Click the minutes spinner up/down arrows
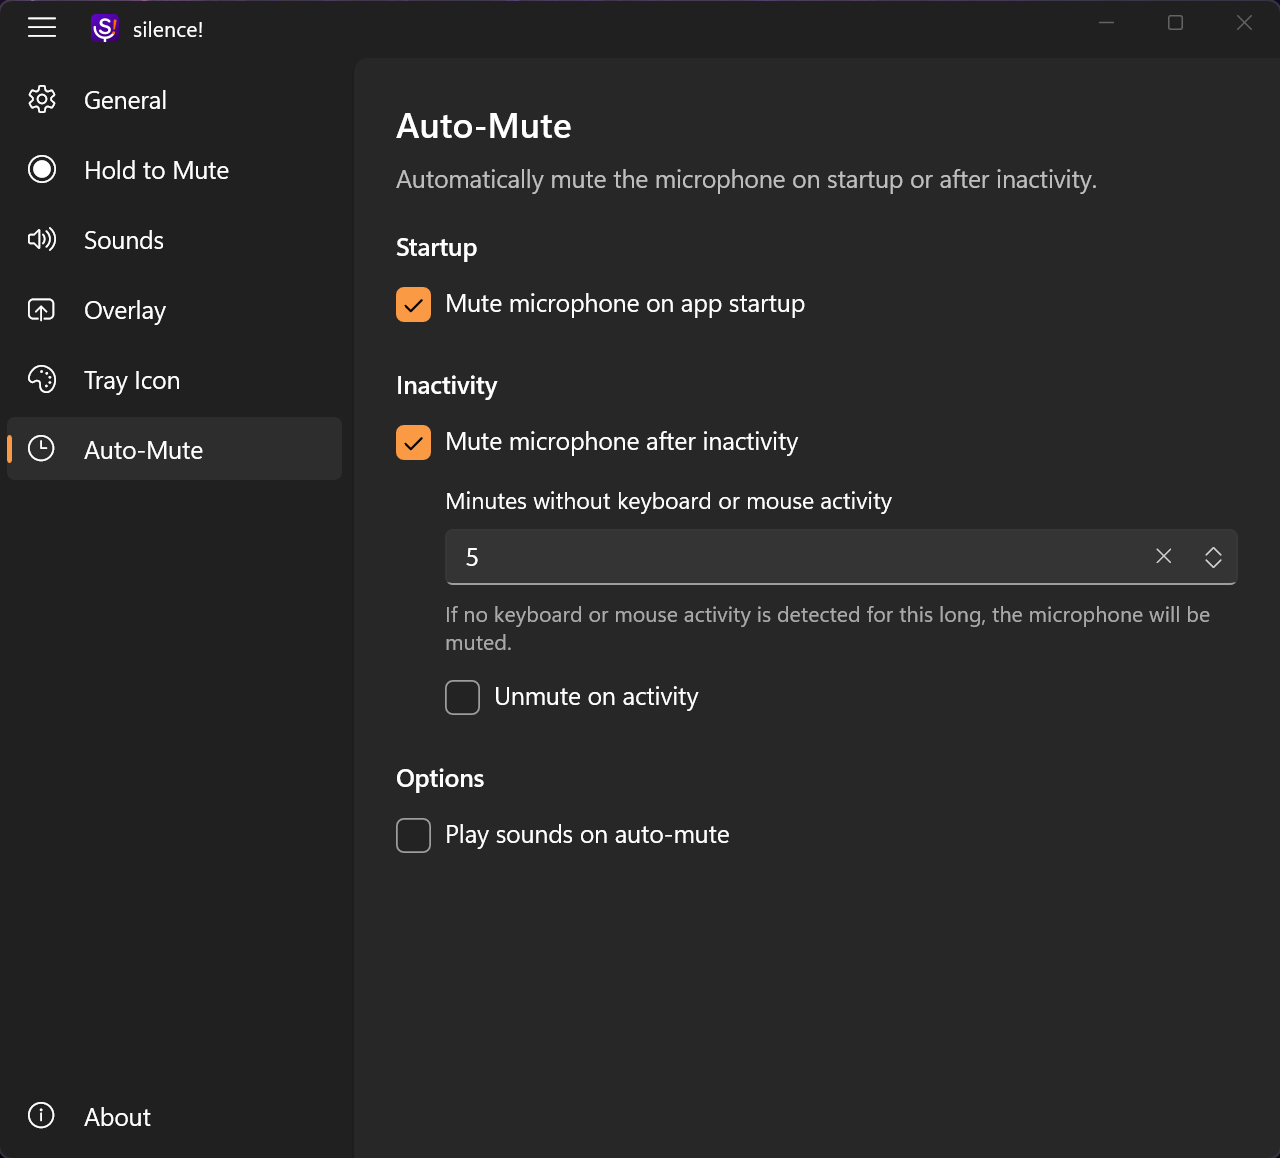Viewport: 1280px width, 1158px height. (x=1213, y=557)
